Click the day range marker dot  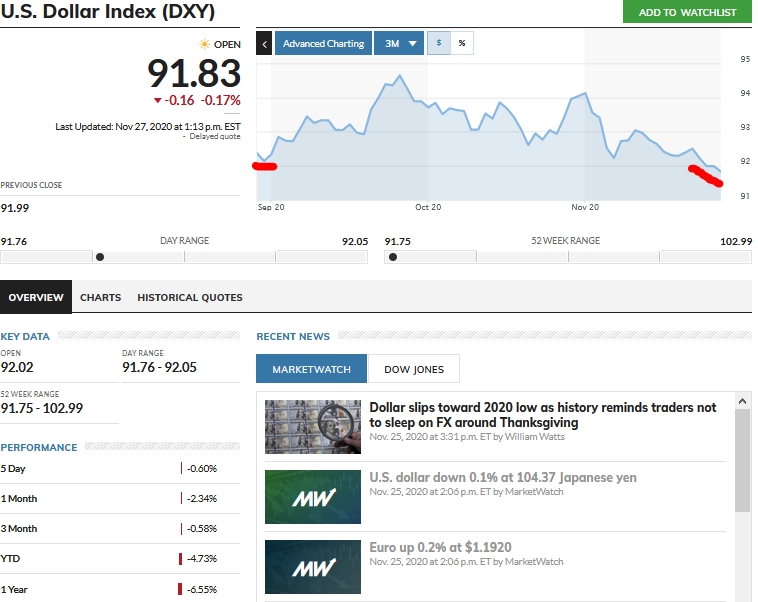[100, 257]
